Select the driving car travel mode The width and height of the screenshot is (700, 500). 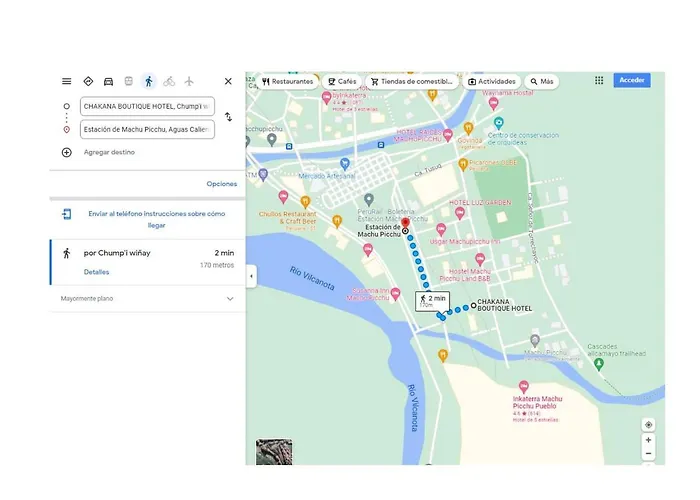click(108, 81)
